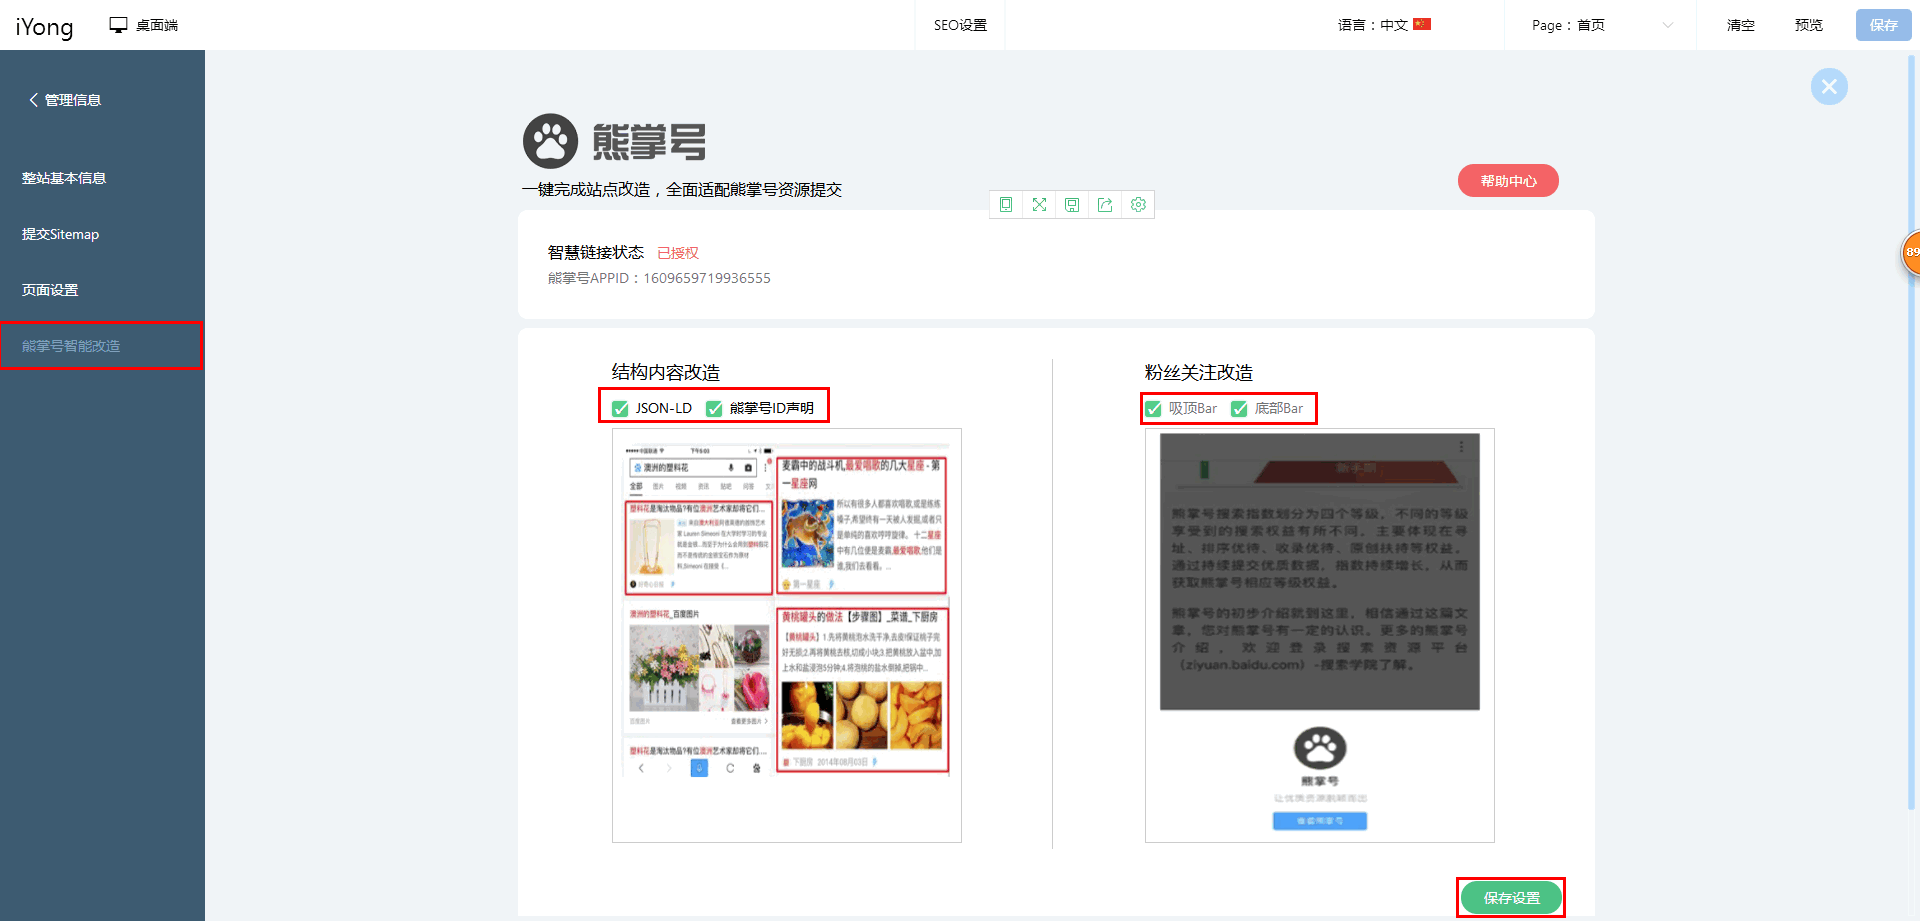
Task: Click the 结构内容改造 heading
Action: (666, 372)
